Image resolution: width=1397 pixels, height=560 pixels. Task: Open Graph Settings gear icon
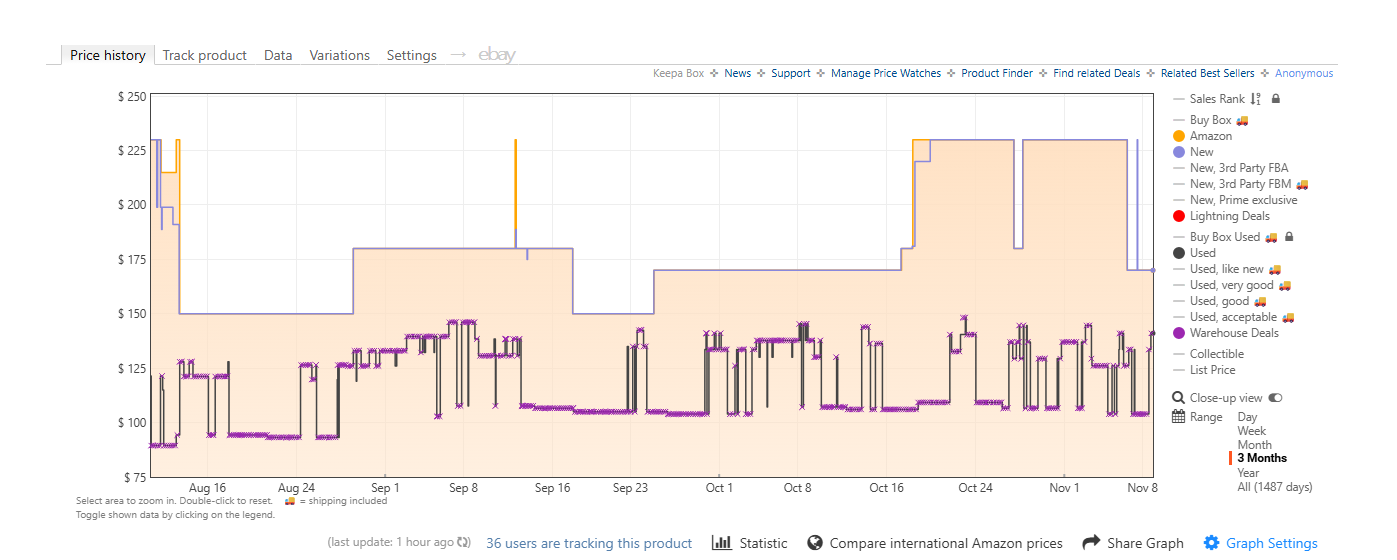pos(1211,543)
